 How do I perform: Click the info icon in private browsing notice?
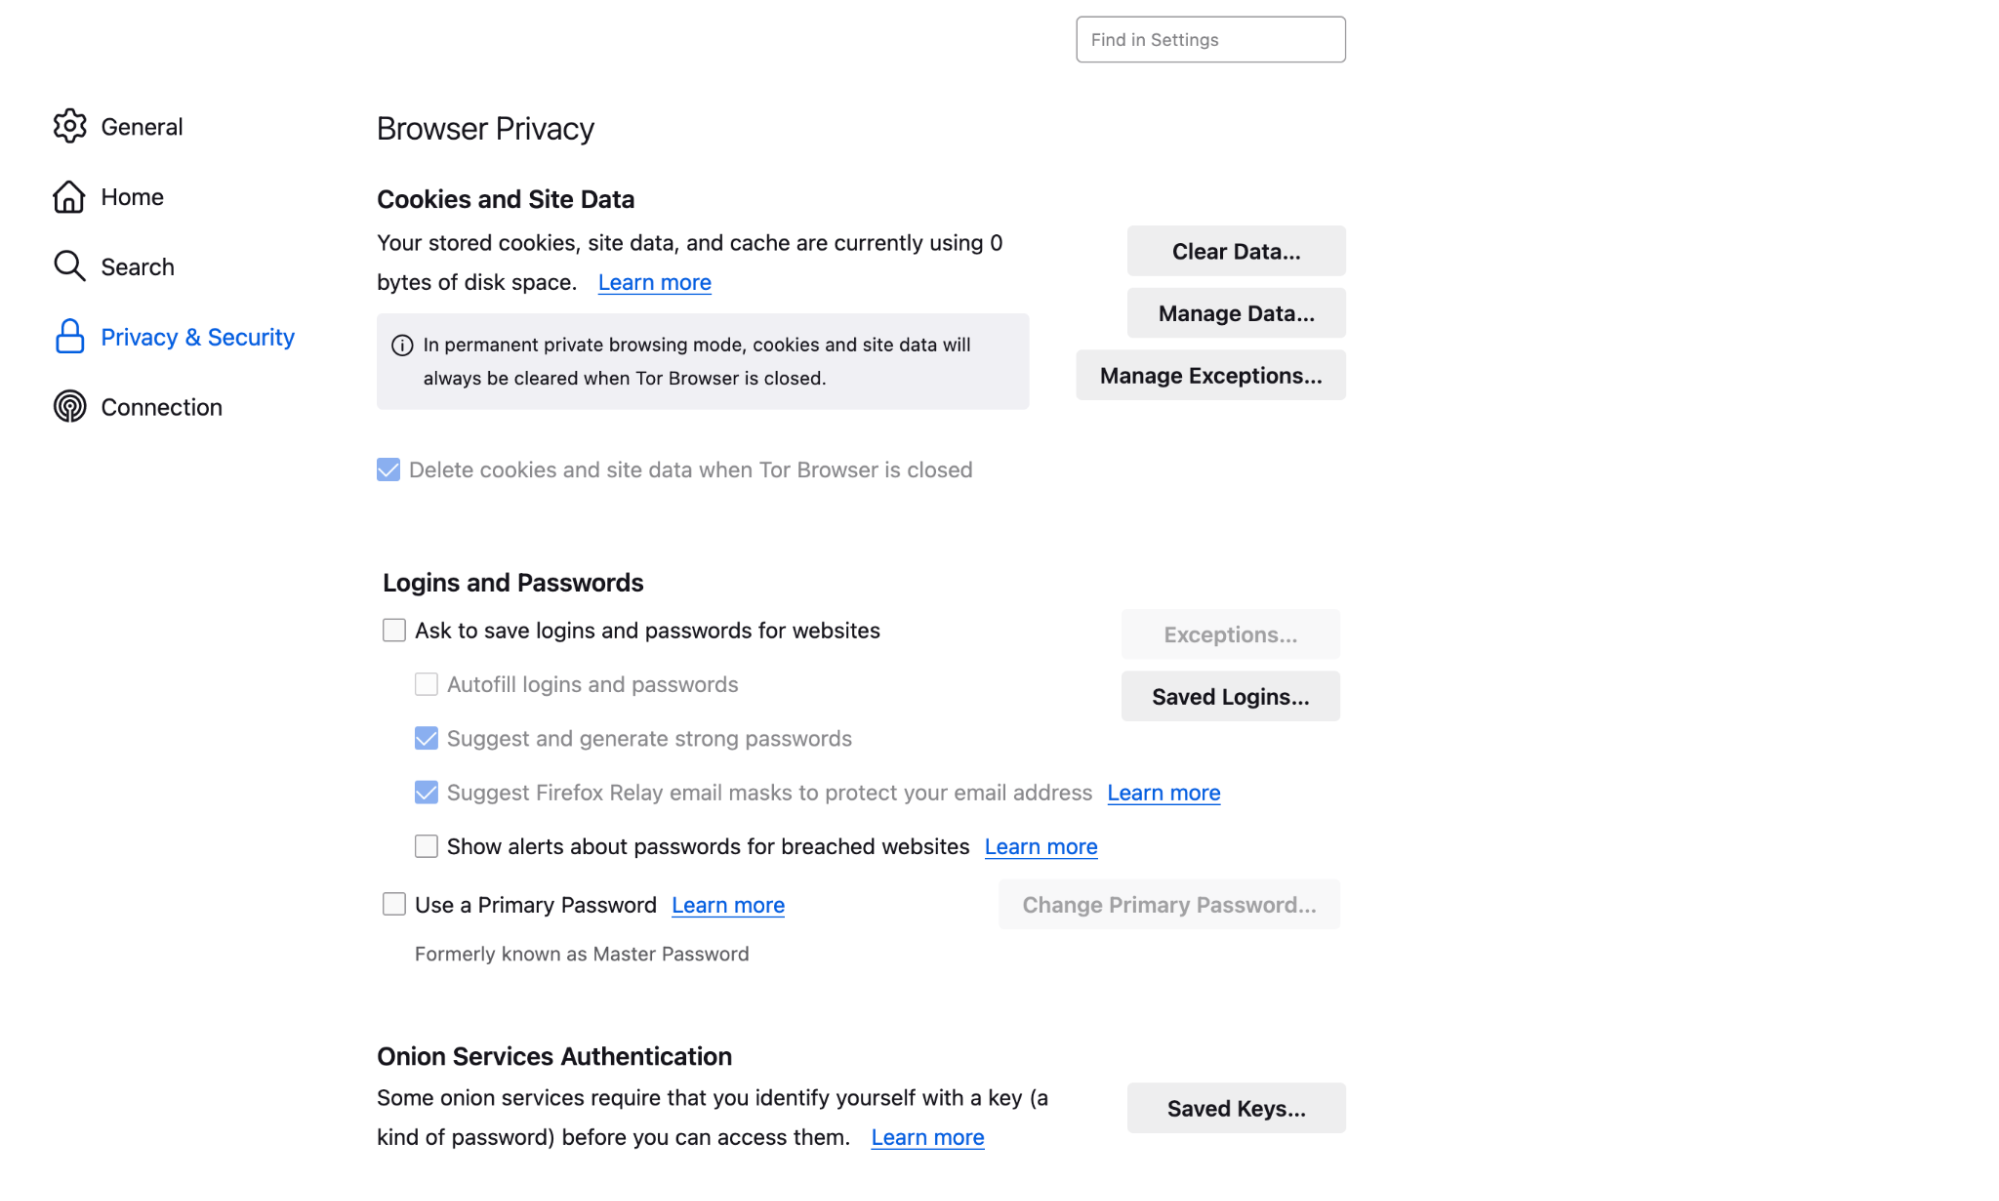402,345
